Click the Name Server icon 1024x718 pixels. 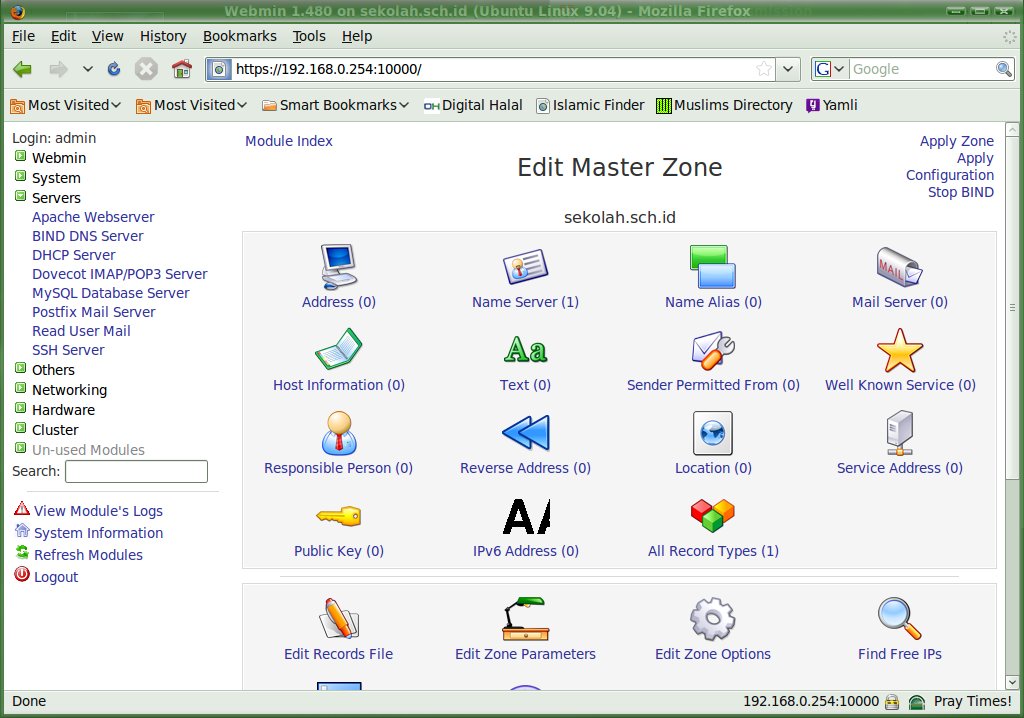(525, 267)
